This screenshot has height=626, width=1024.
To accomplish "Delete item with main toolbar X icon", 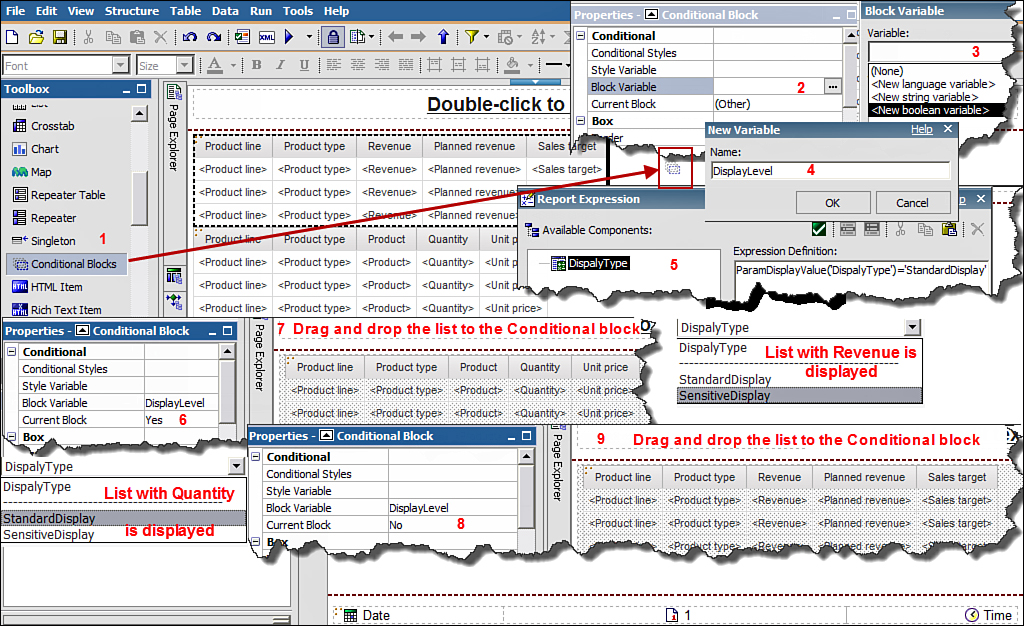I will coord(160,37).
